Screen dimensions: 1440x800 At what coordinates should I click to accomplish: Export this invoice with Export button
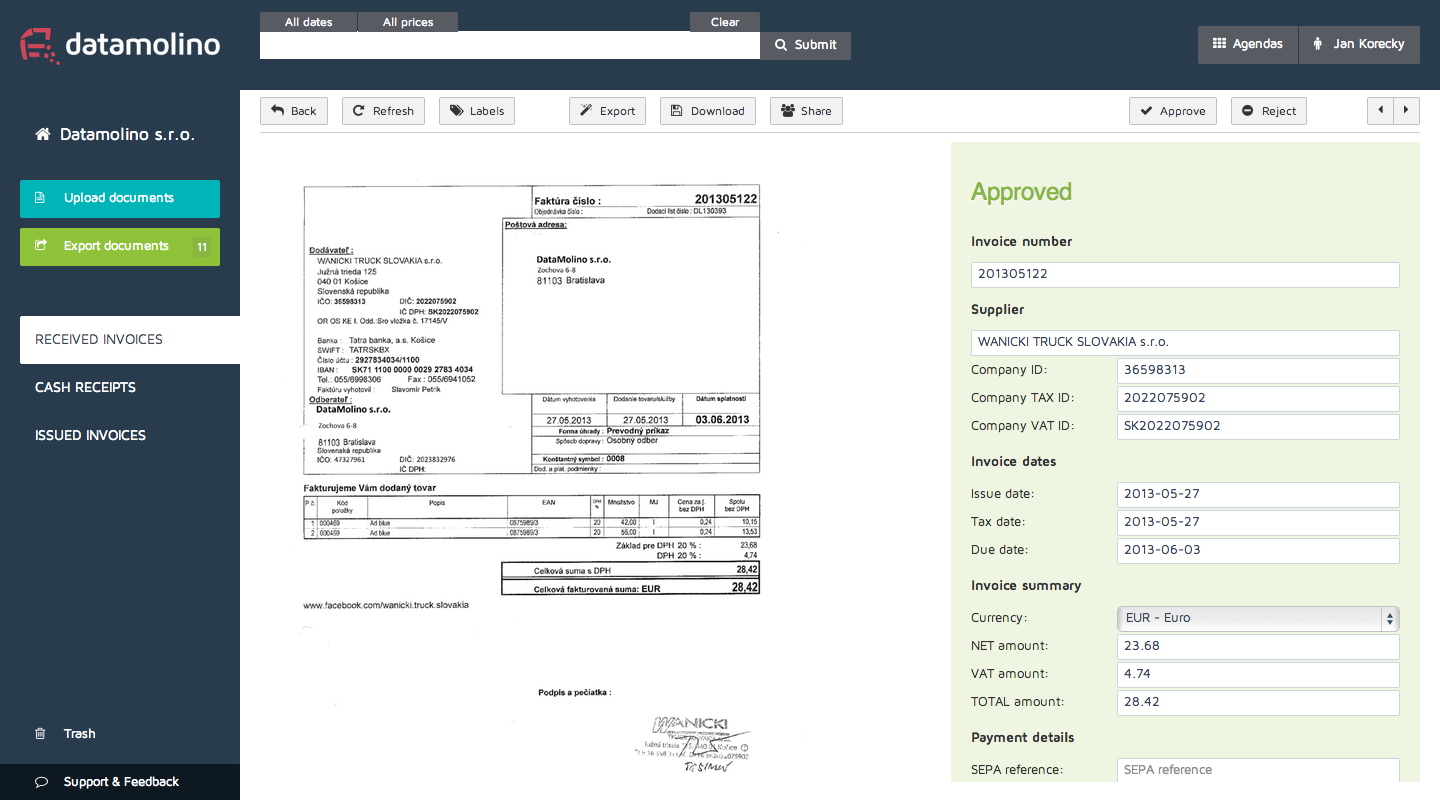pos(607,111)
